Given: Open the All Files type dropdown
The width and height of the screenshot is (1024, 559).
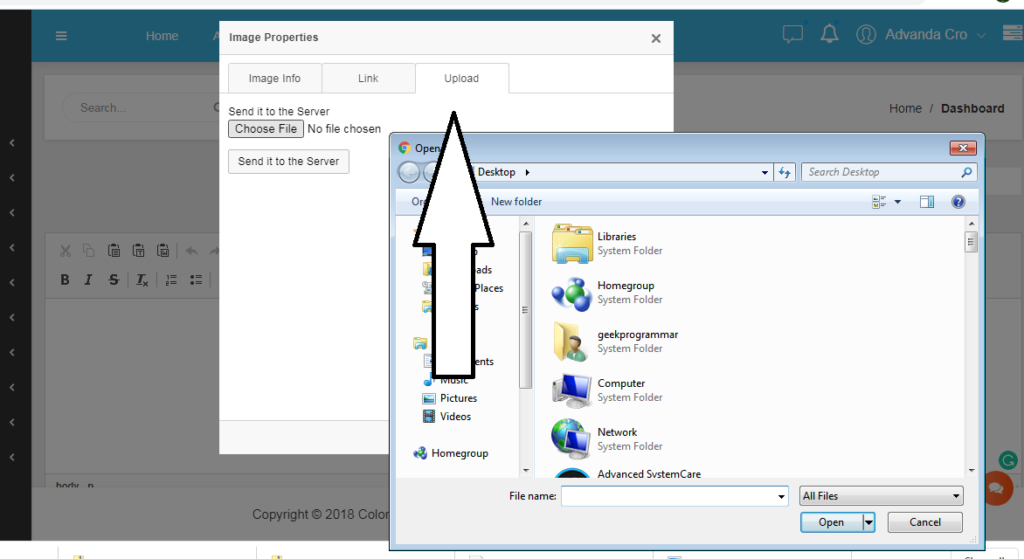Looking at the screenshot, I should click(881, 496).
